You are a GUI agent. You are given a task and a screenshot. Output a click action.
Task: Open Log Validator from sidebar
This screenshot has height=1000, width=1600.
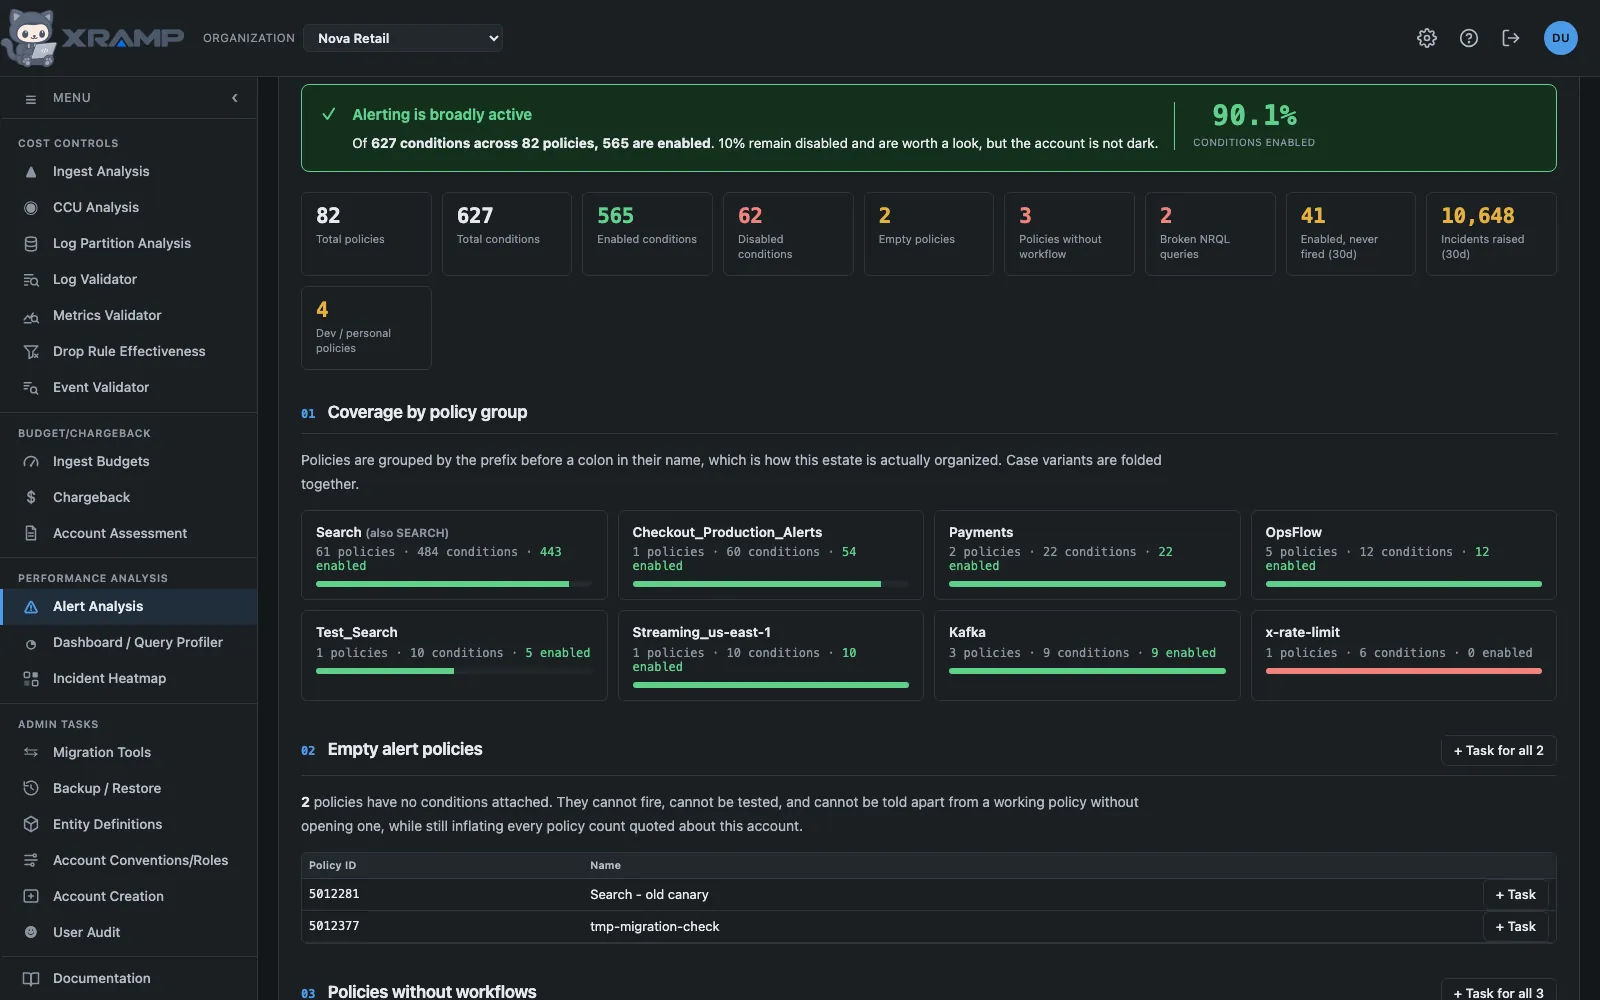[128, 280]
